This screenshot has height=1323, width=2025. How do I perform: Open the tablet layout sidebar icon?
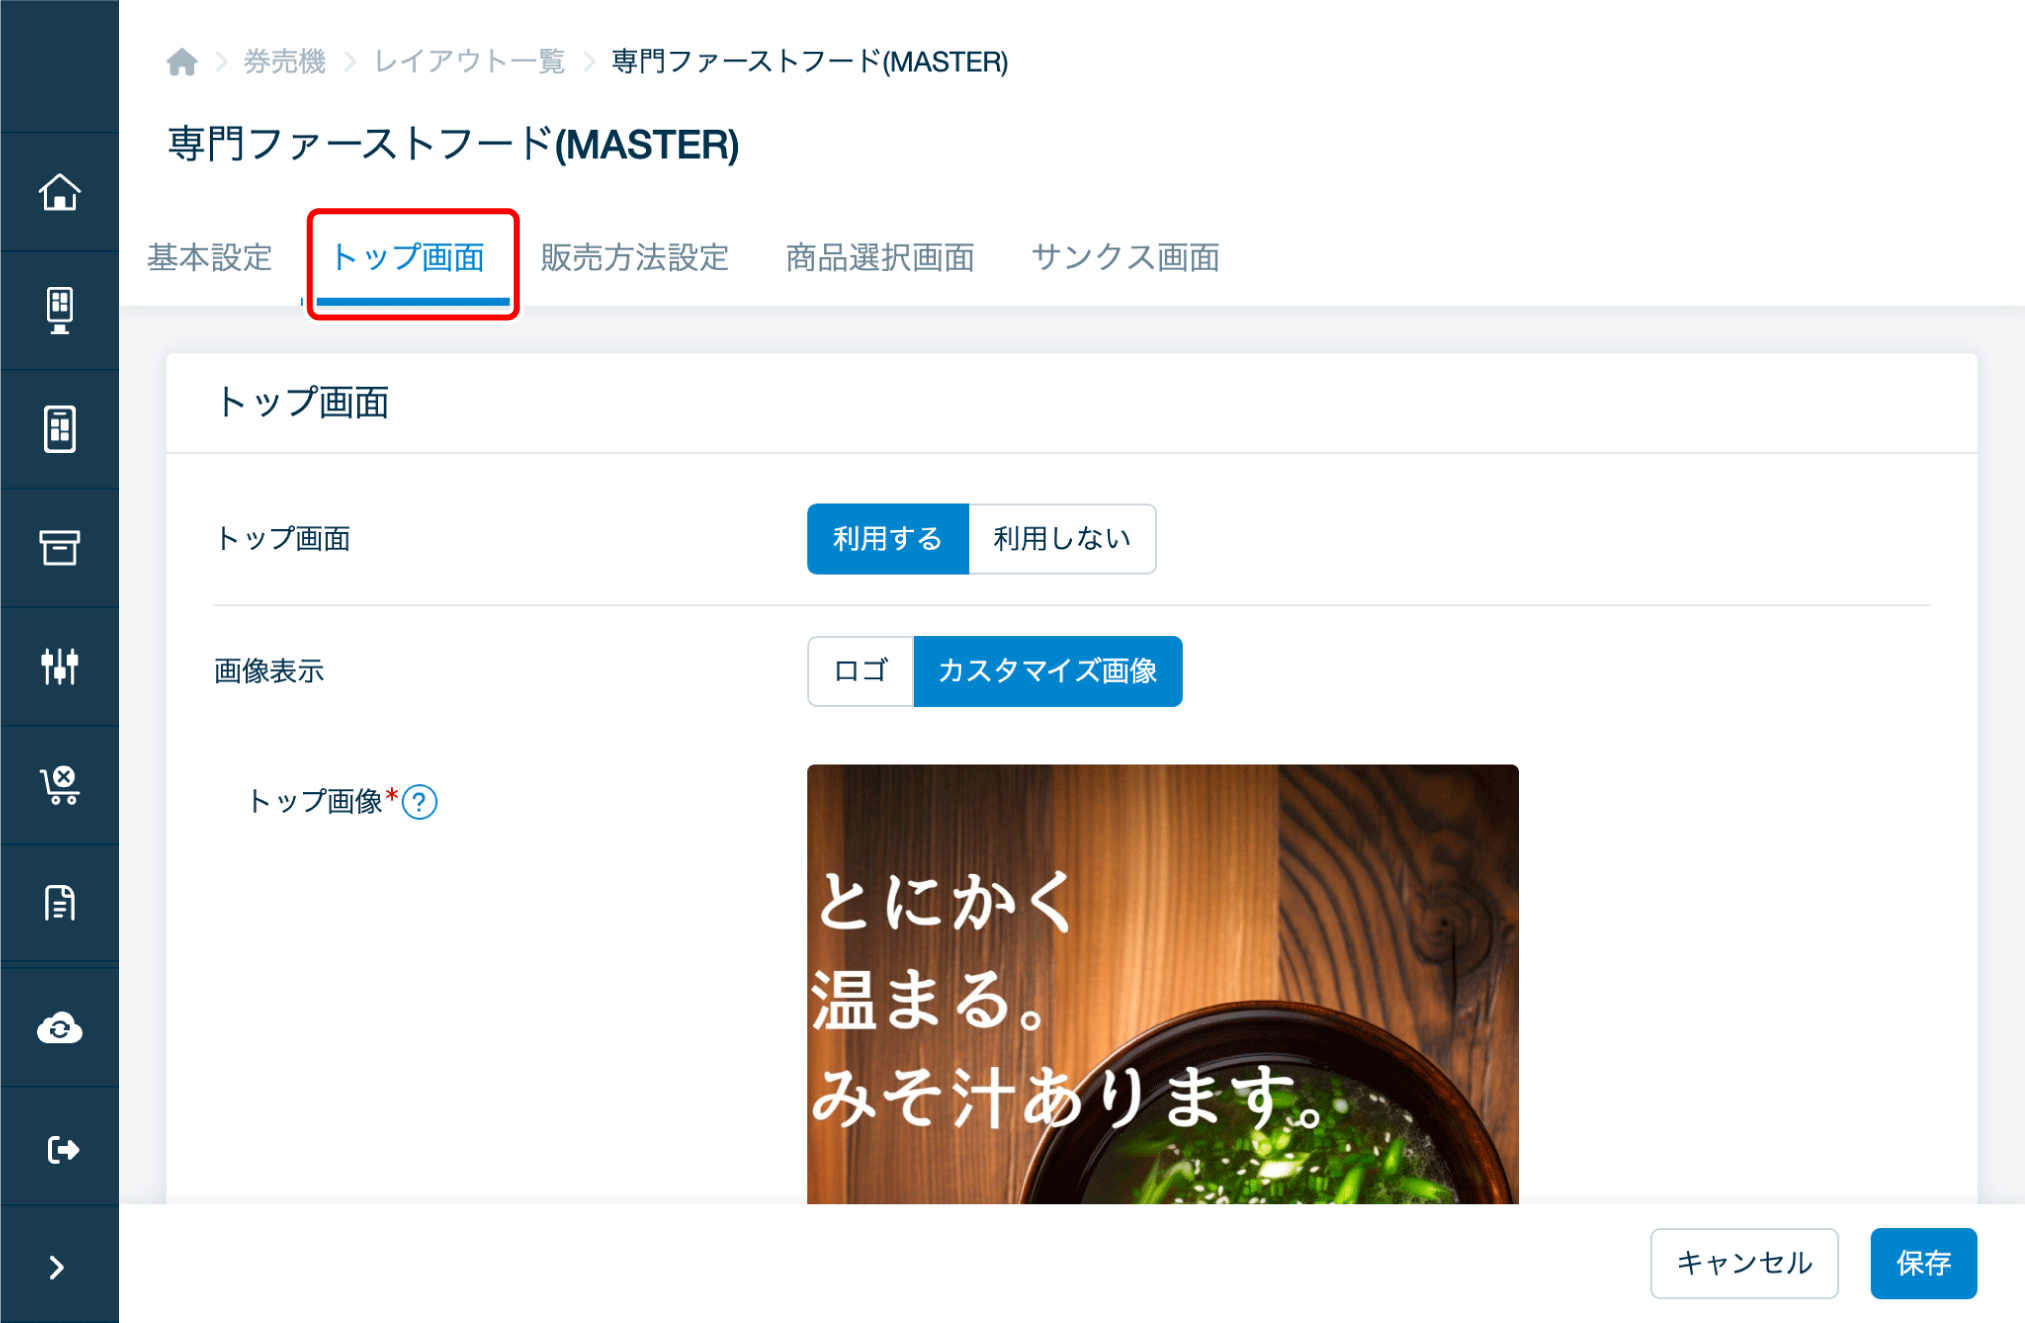tap(60, 429)
